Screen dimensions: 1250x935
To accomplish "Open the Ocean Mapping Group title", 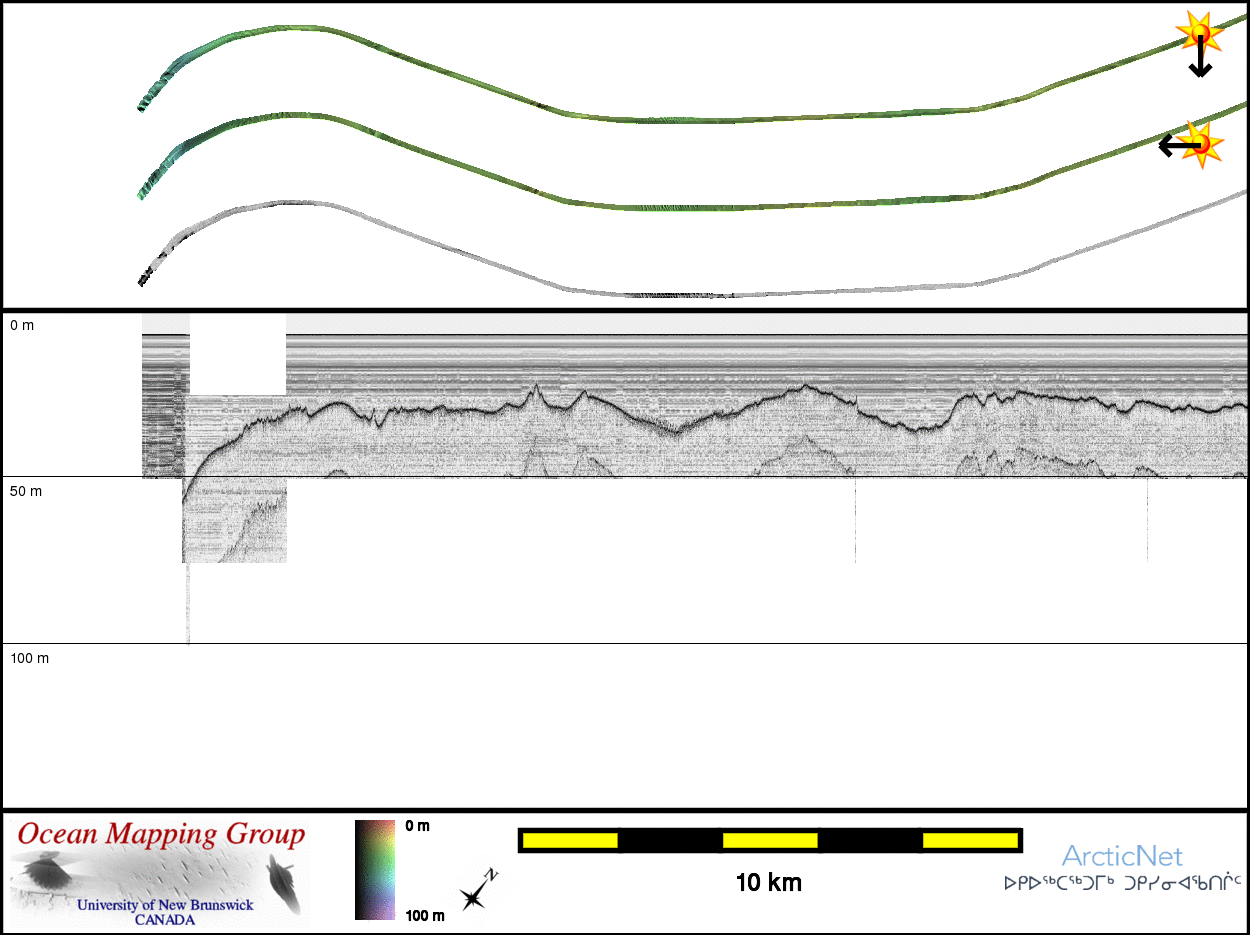I will [161, 834].
